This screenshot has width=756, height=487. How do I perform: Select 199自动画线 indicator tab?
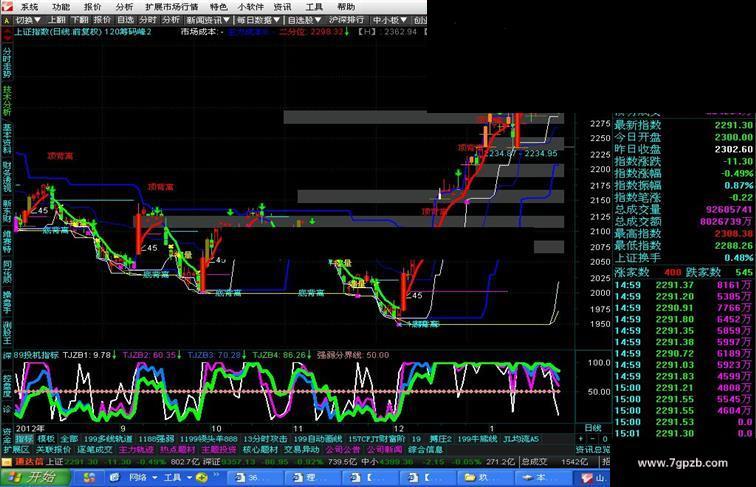(317, 439)
